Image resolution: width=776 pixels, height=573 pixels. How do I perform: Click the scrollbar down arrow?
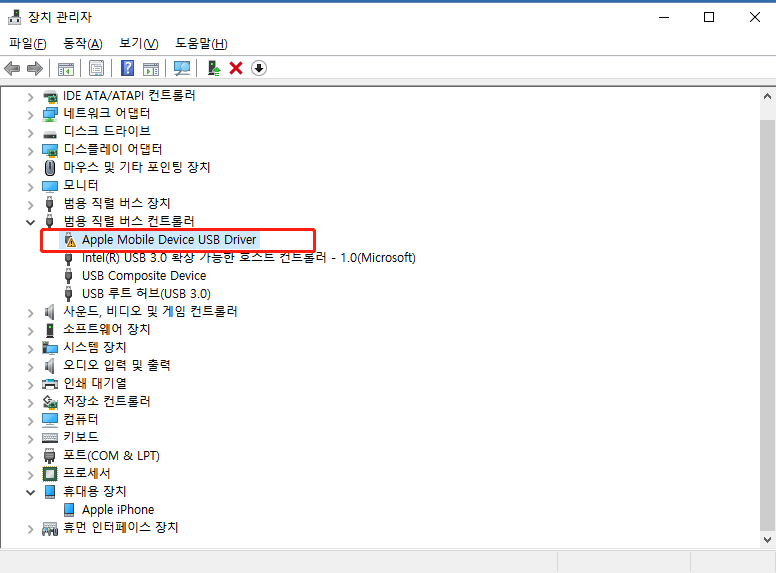coord(767,540)
